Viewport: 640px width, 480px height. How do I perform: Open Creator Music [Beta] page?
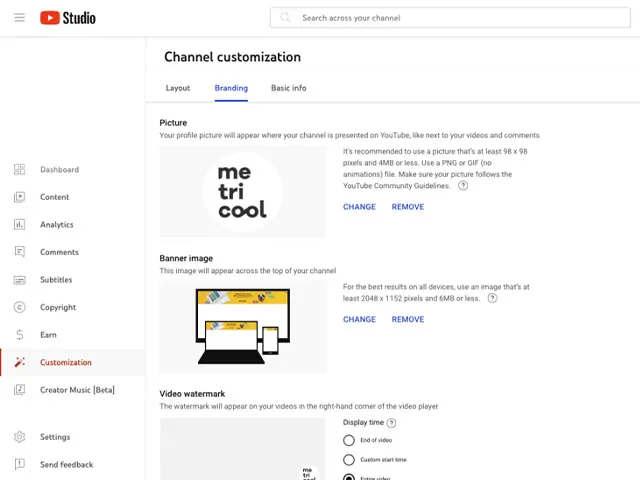[77, 390]
